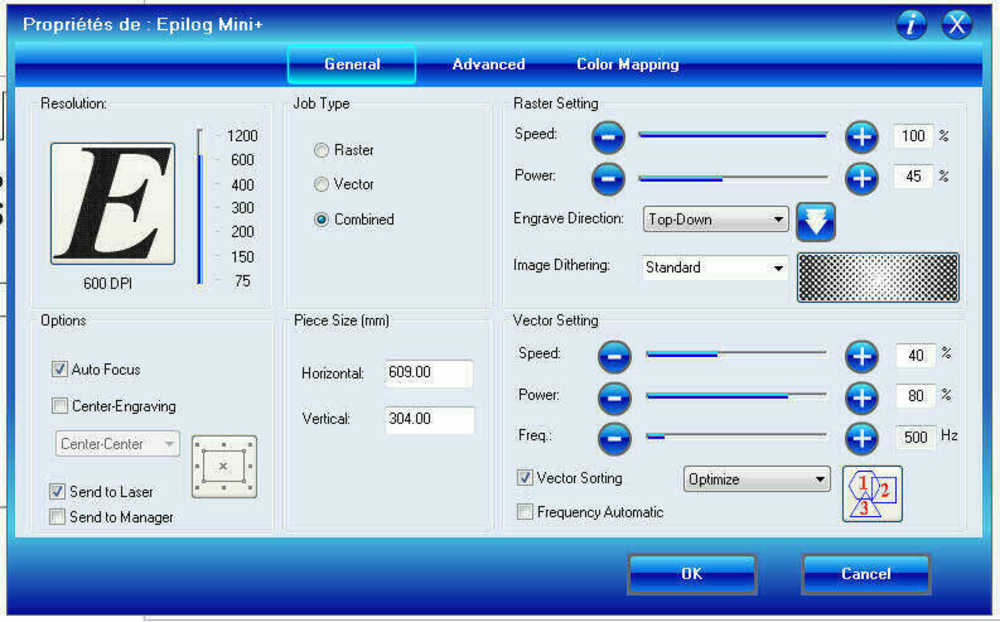Decrease Vector Speed with minus button

click(x=614, y=356)
